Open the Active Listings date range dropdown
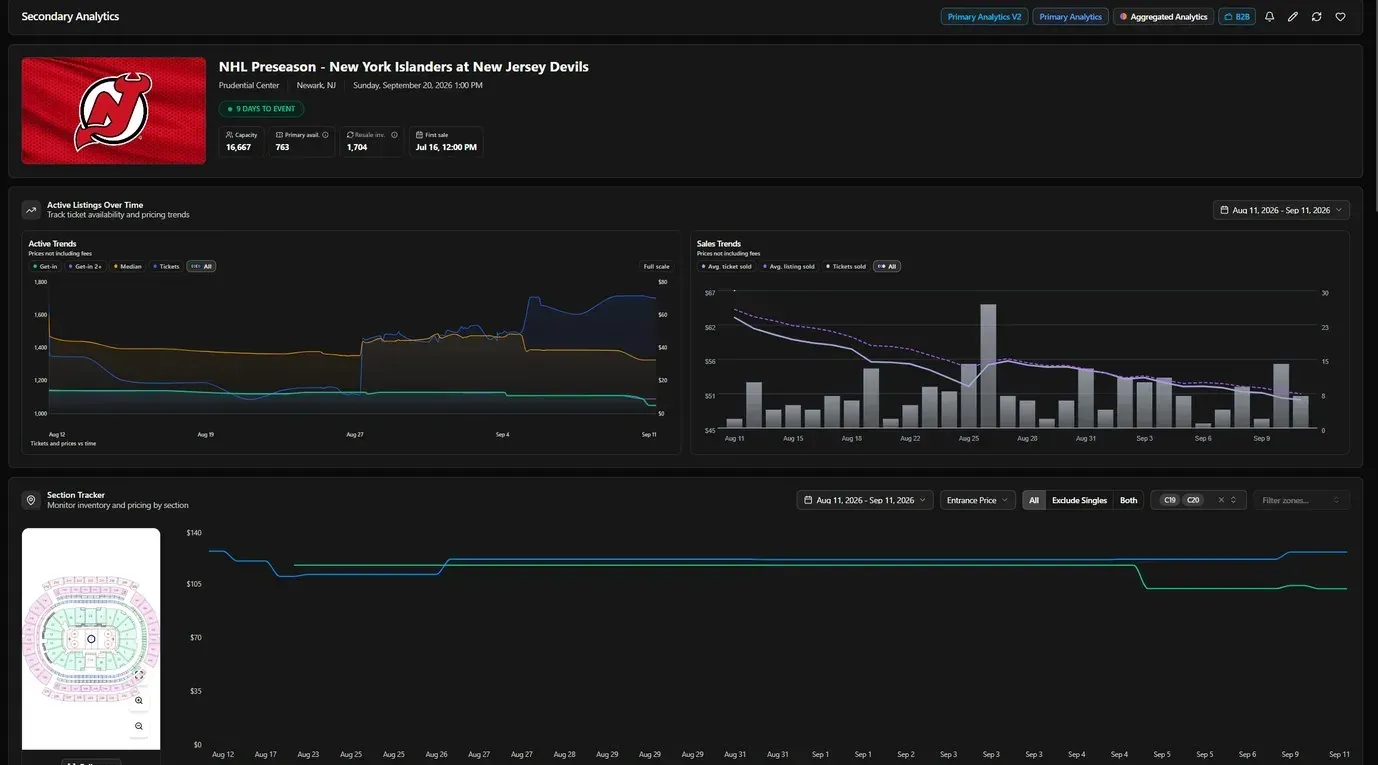 point(1281,210)
